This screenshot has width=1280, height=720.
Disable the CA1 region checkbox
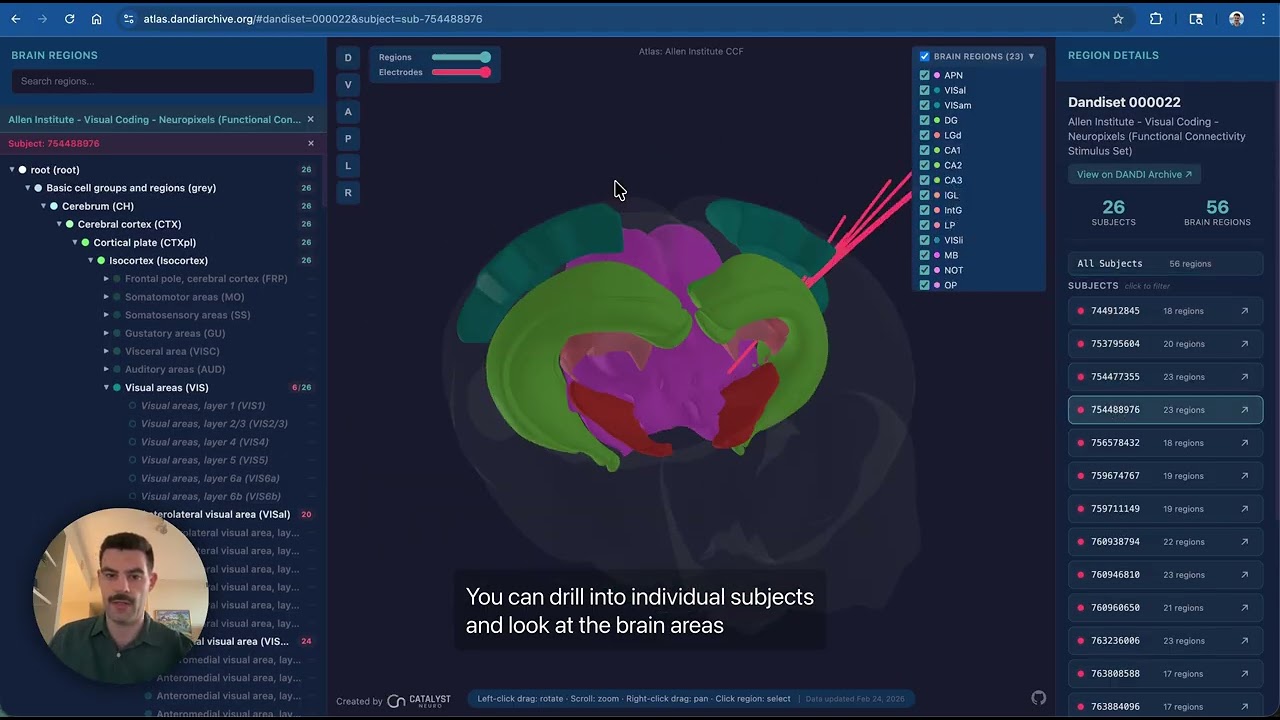pos(924,150)
